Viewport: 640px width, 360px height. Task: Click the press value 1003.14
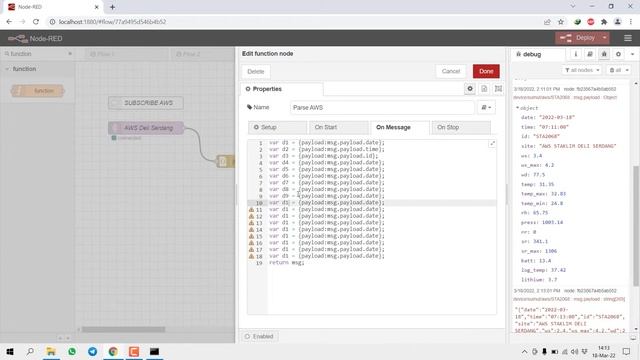pos(552,222)
